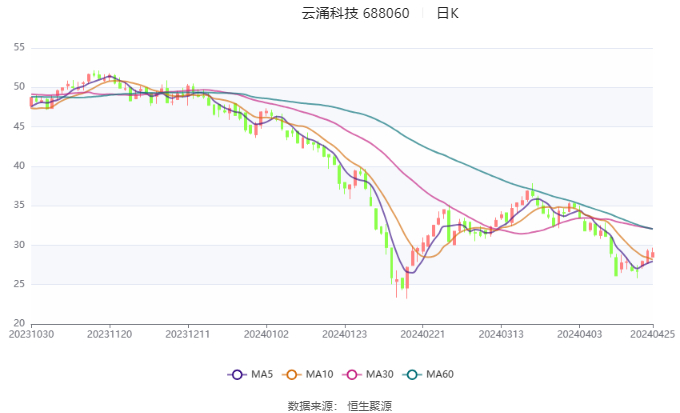Viewport: 680px width, 413px height.
Task: Select the 20231211 x-axis date
Action: (x=187, y=336)
